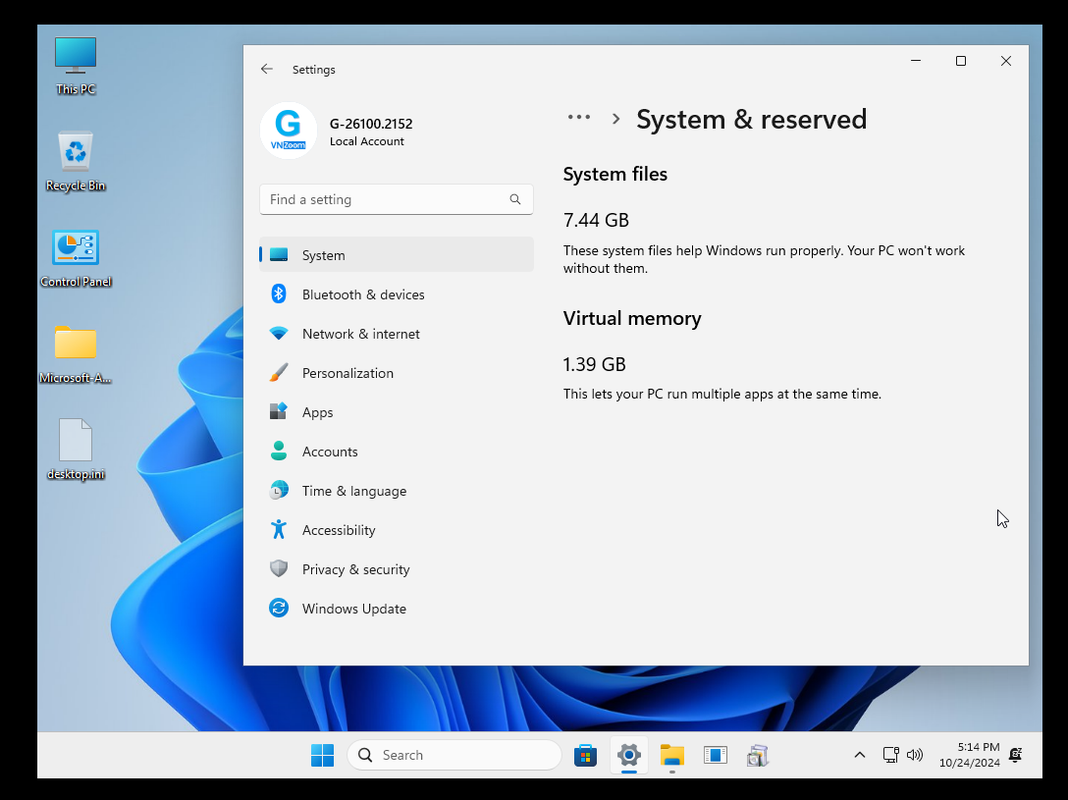The width and height of the screenshot is (1068, 800).
Task: Click the Virtual memory heading
Action: tap(632, 319)
